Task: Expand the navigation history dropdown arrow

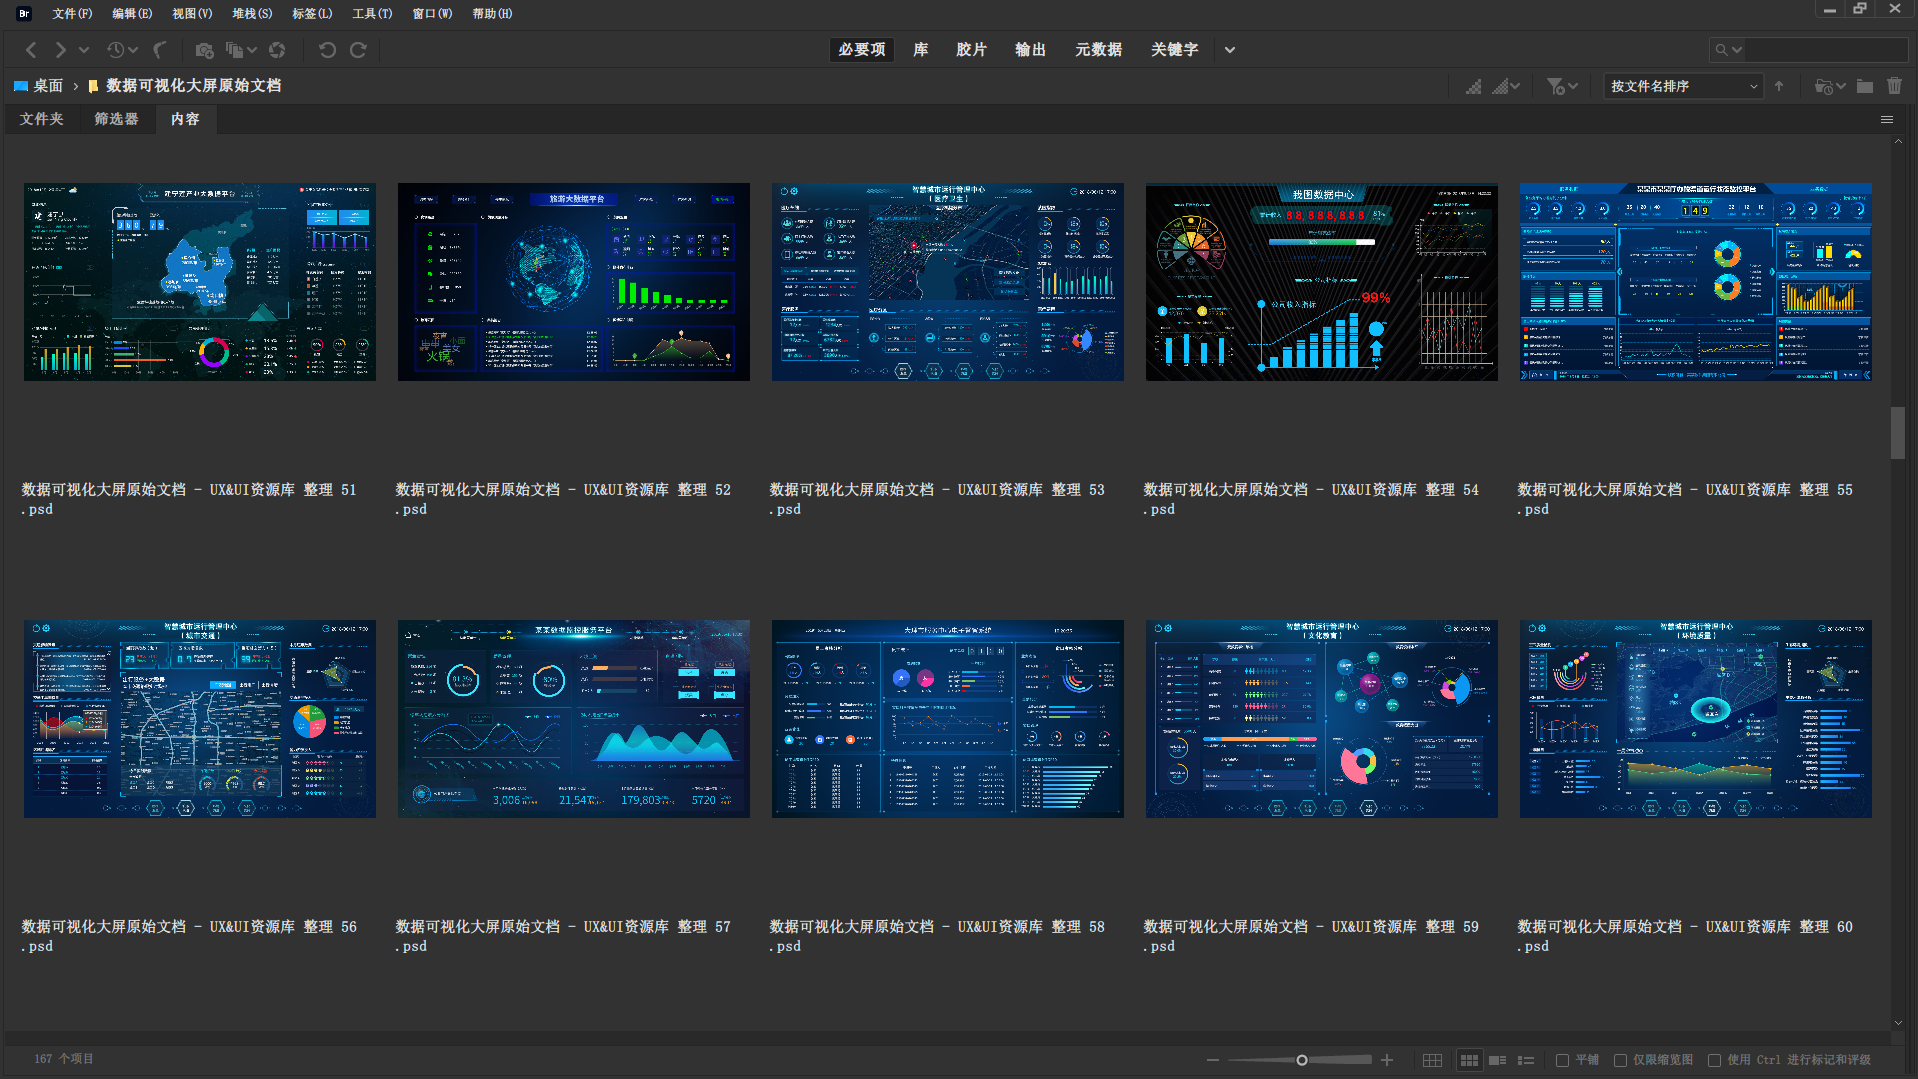Action: point(84,50)
